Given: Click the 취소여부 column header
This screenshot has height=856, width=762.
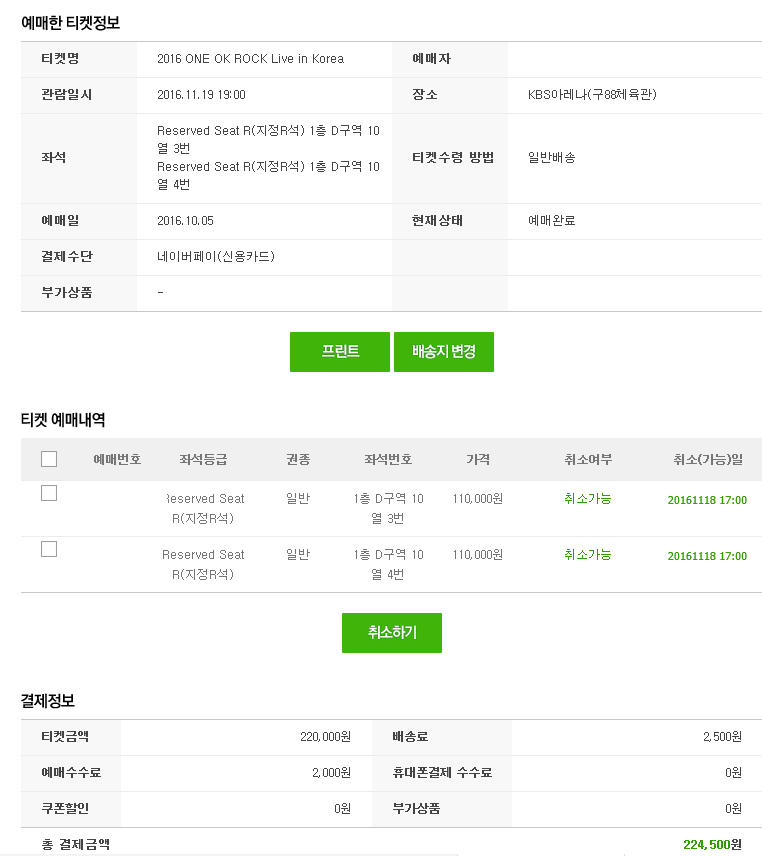Looking at the screenshot, I should pyautogui.click(x=588, y=459).
